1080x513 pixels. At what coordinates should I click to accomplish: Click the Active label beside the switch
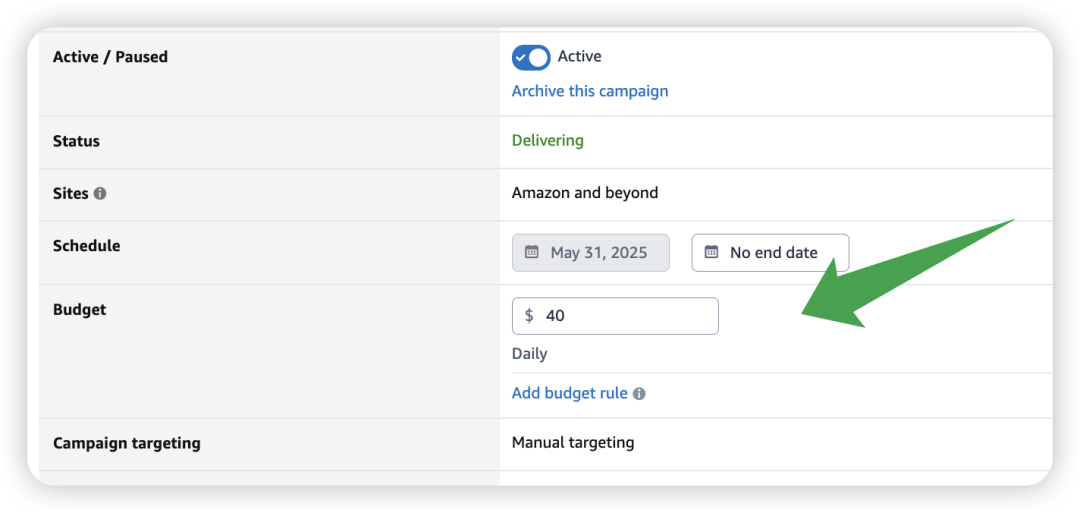[x=579, y=57]
